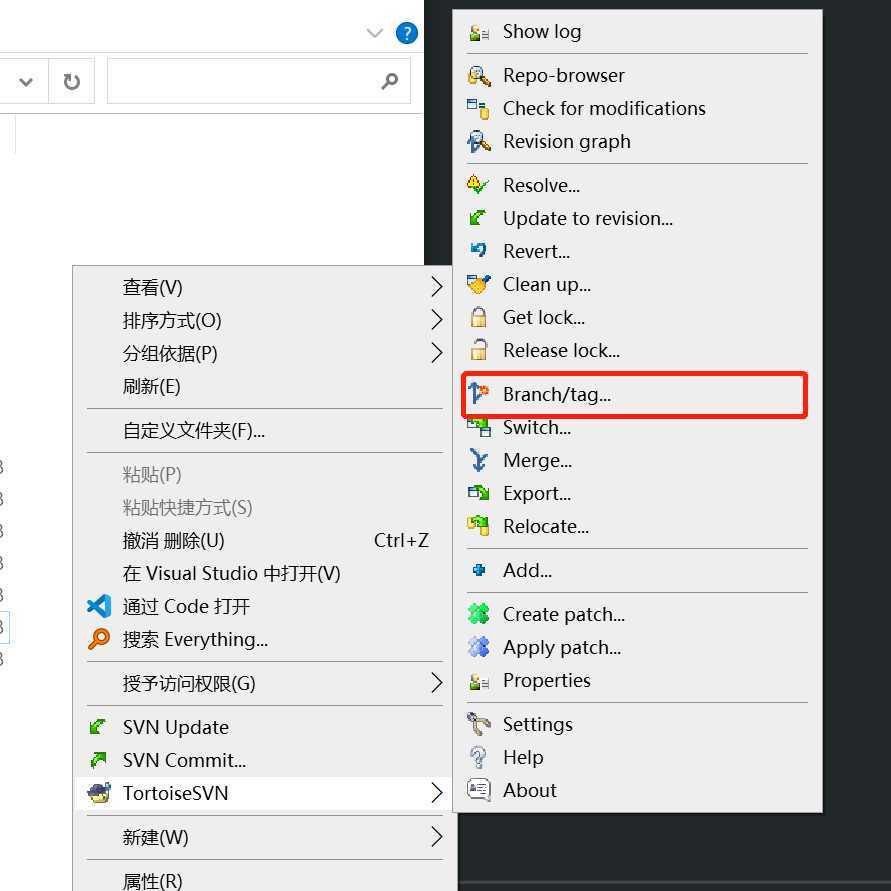Click the Repo-browser label
891x891 pixels.
[563, 76]
